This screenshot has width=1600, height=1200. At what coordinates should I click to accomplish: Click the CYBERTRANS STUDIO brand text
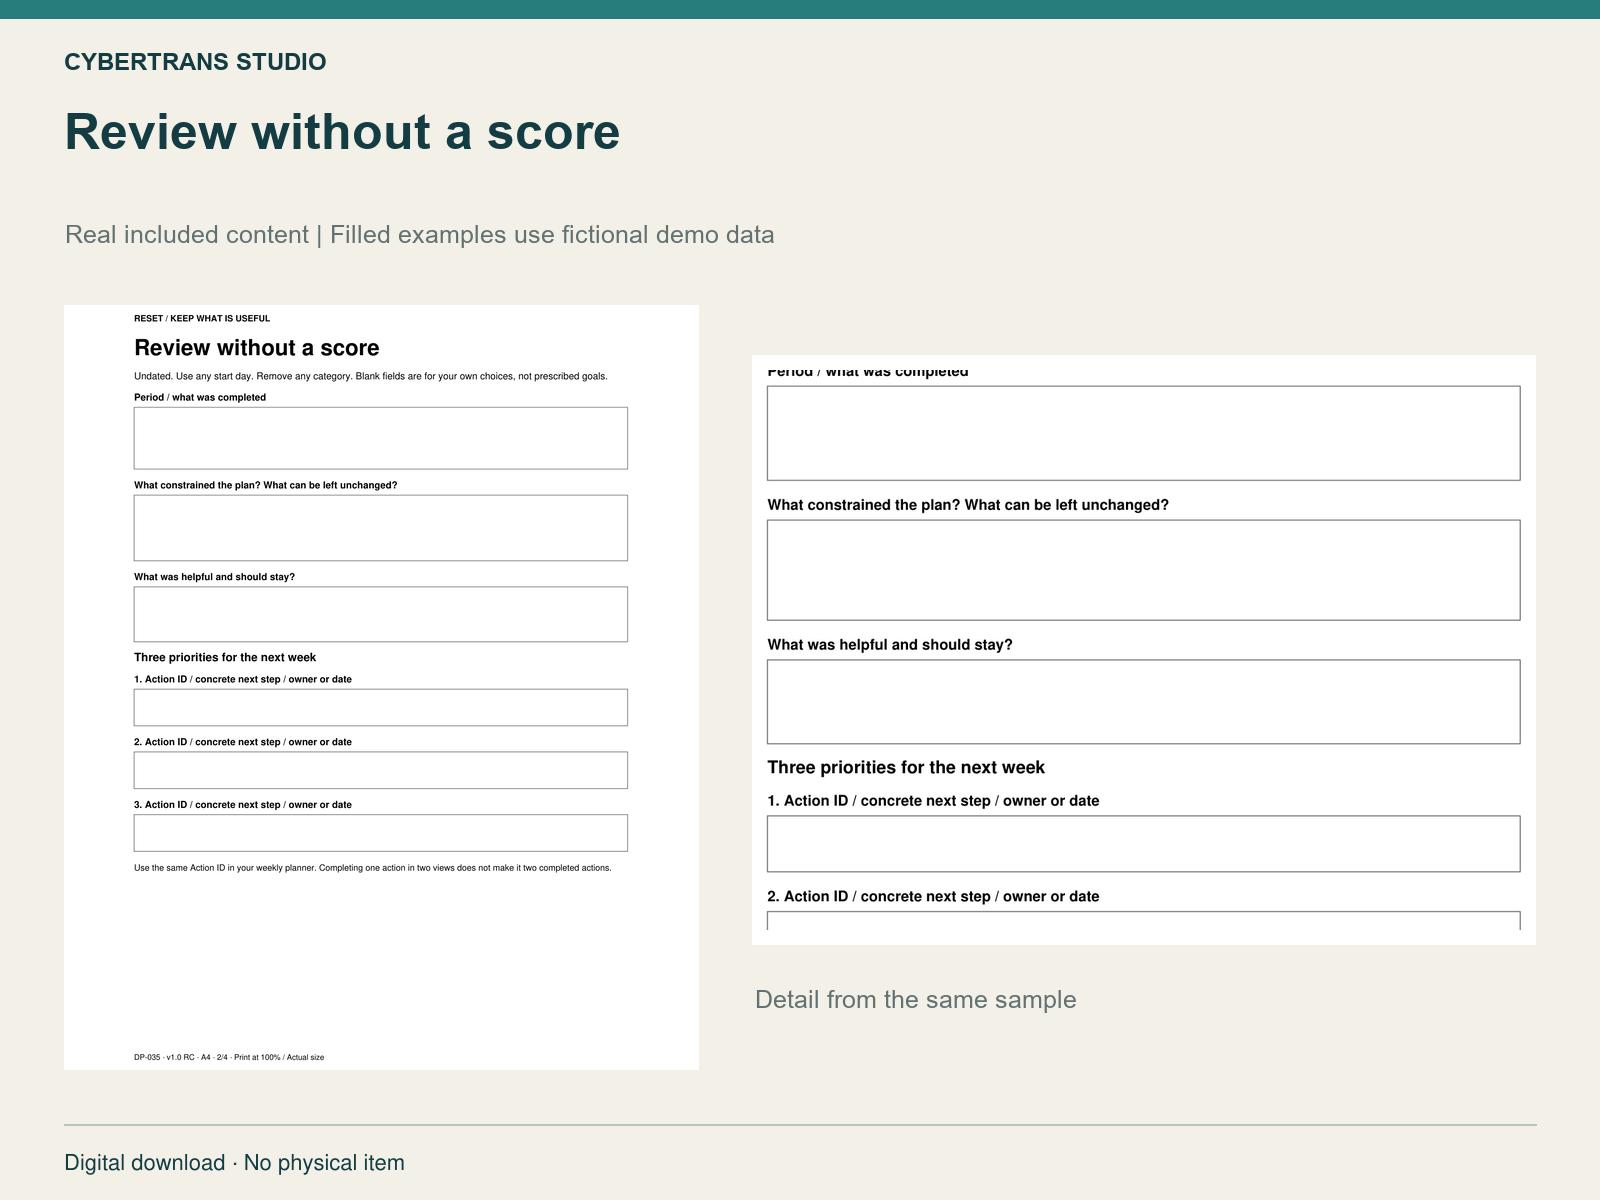pyautogui.click(x=195, y=62)
